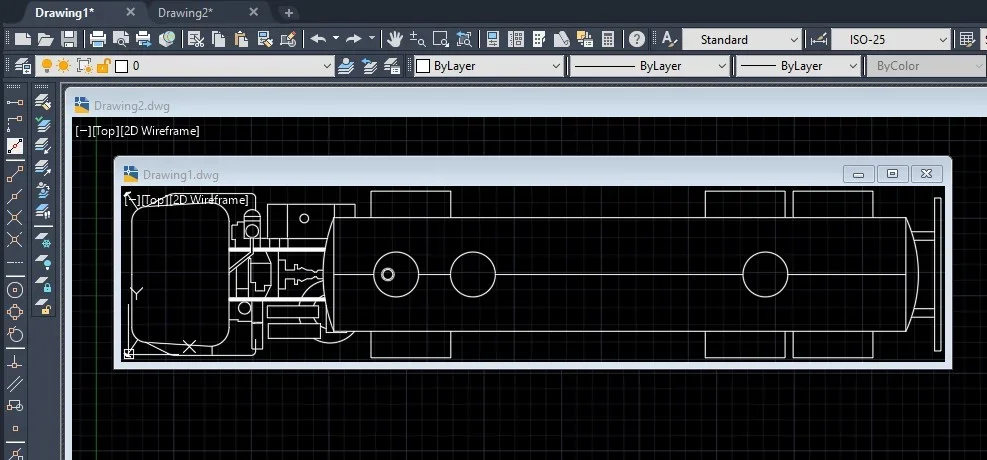The width and height of the screenshot is (987, 460).
Task: Open the Block Editor pencil icon
Action: coord(288,39)
